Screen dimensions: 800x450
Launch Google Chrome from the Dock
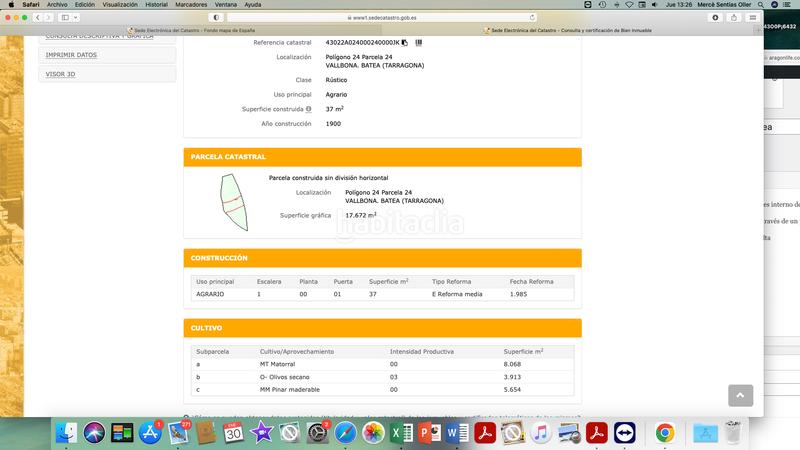[x=664, y=433]
